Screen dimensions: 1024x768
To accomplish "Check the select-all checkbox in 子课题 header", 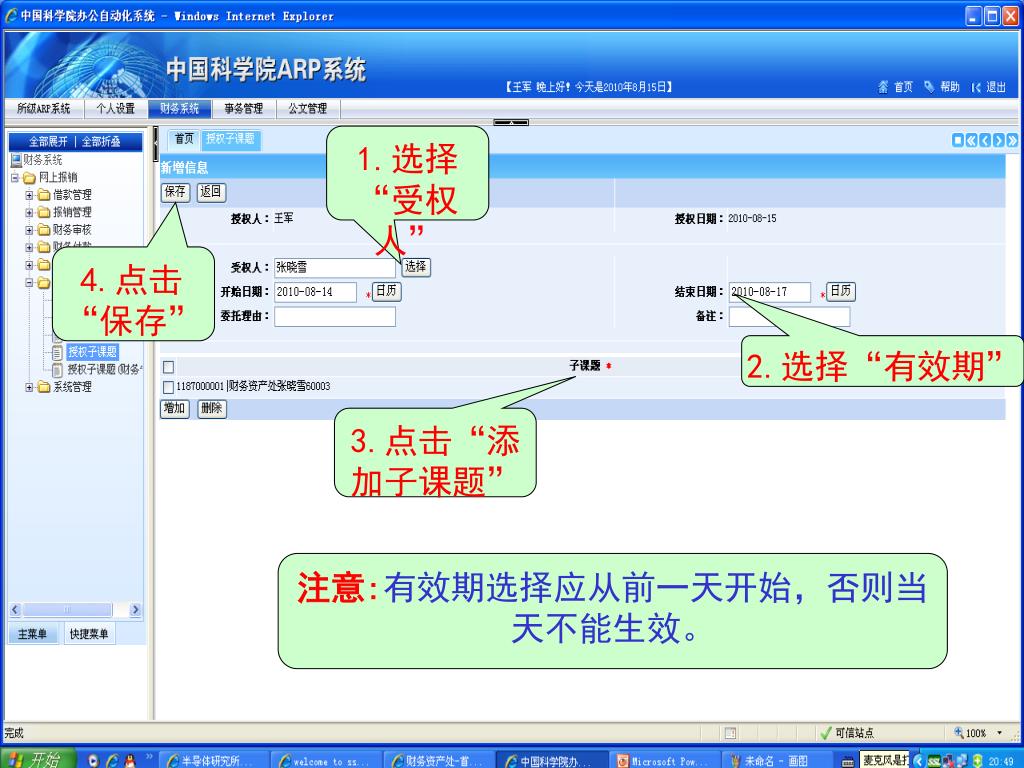I will pos(168,367).
